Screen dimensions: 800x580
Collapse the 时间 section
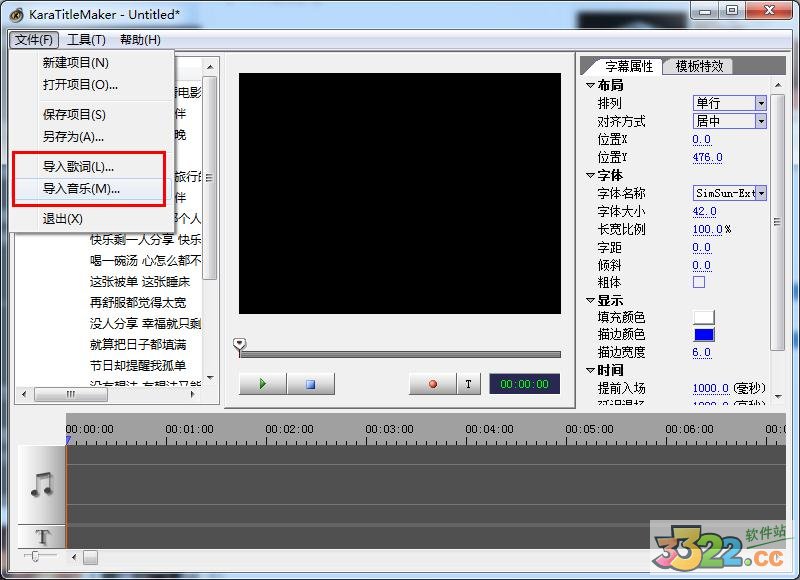(590, 370)
